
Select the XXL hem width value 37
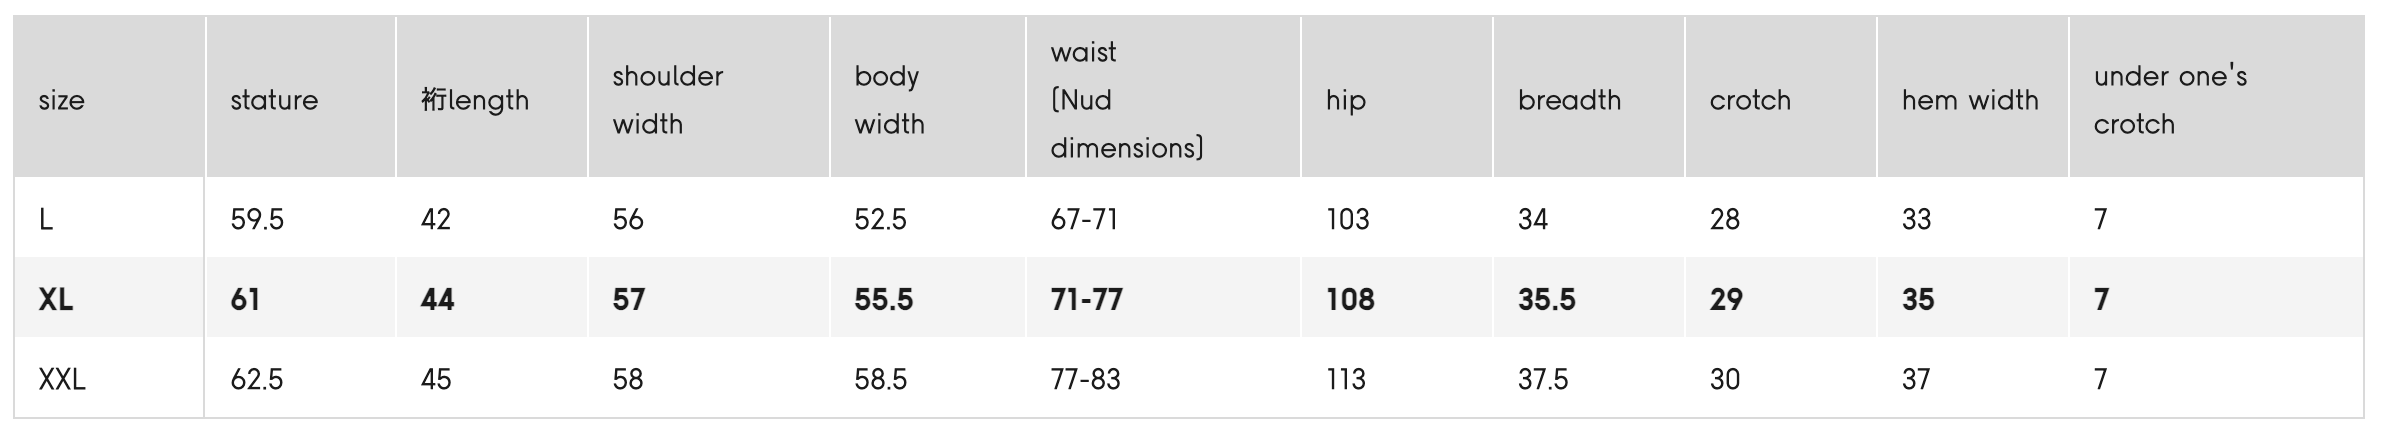coord(1916,379)
